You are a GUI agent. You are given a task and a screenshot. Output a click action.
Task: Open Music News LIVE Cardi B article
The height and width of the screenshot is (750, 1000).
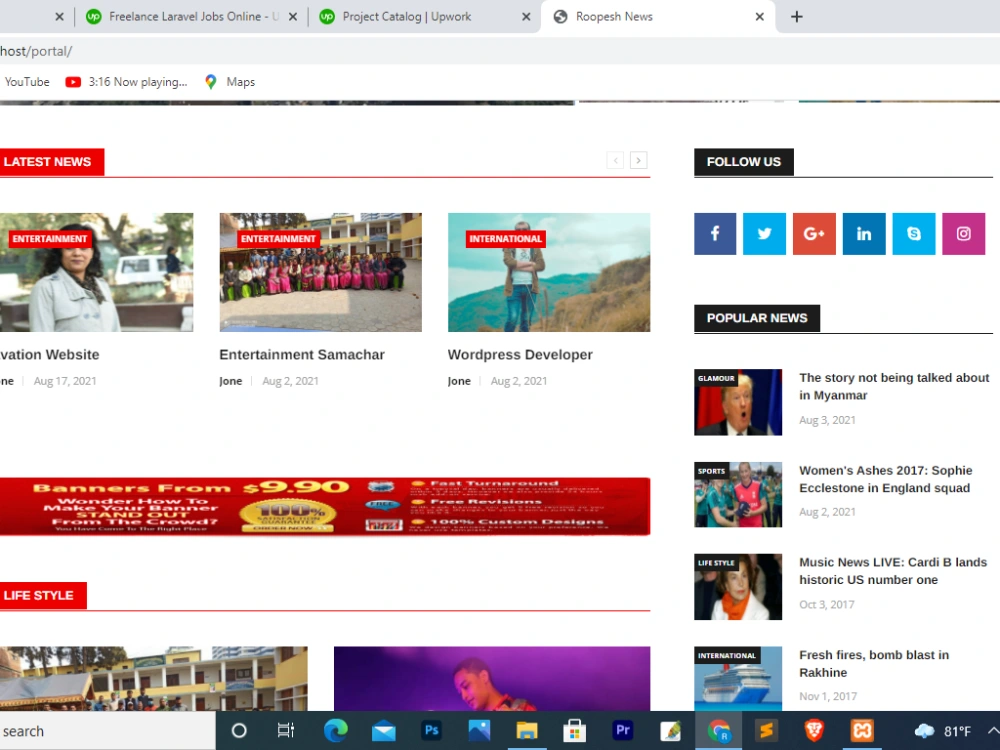tap(893, 571)
